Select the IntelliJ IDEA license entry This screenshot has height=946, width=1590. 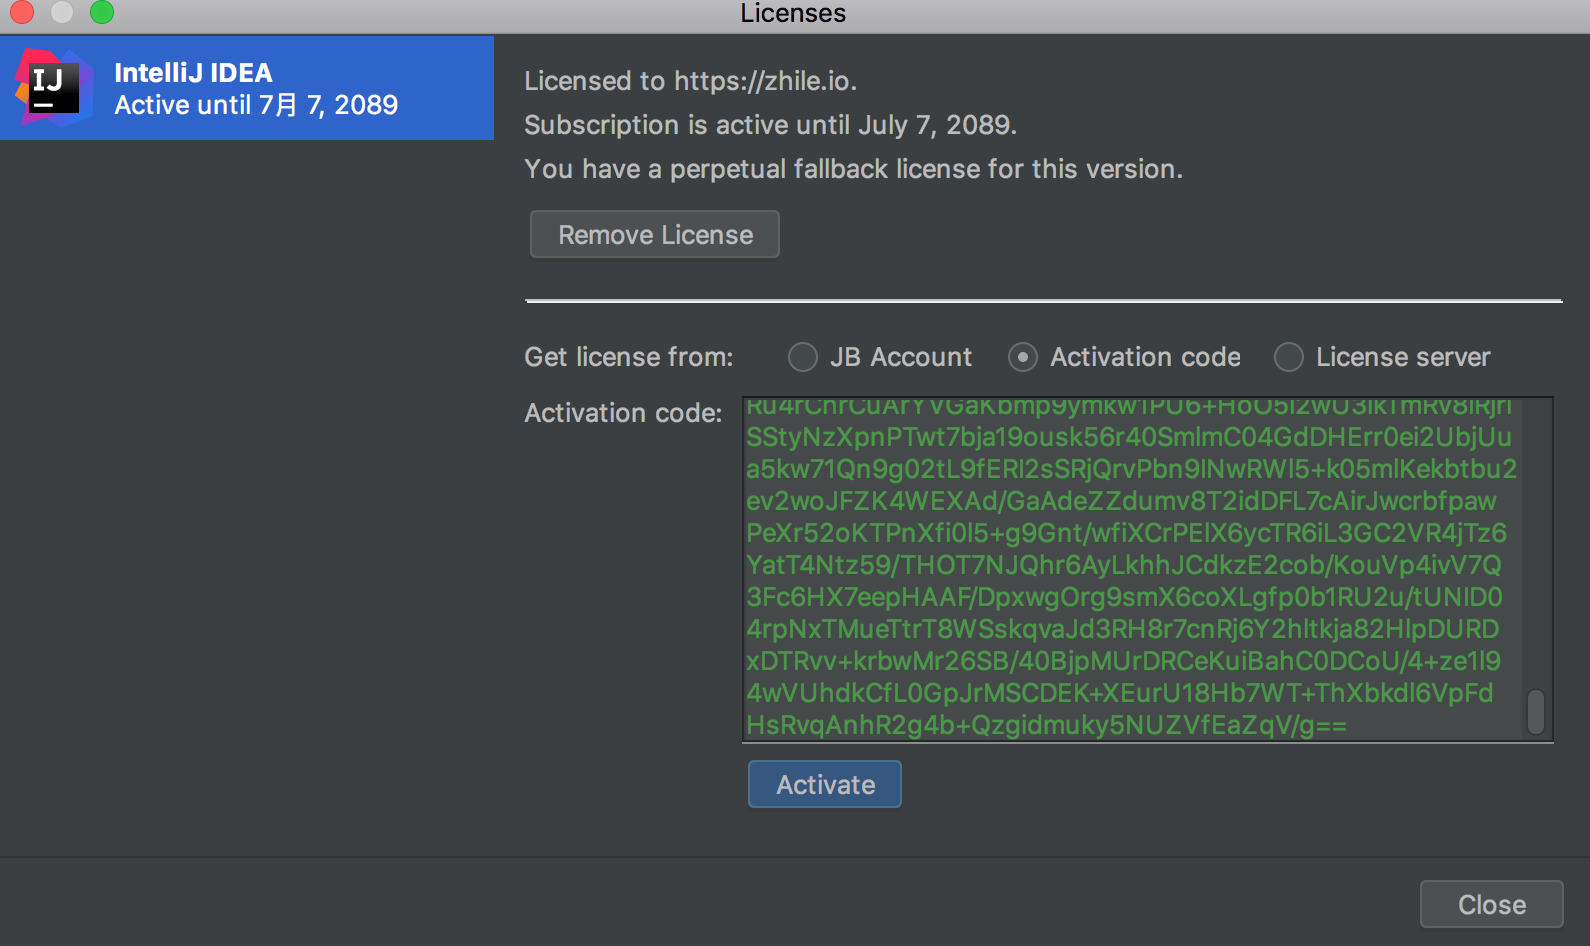[x=247, y=88]
